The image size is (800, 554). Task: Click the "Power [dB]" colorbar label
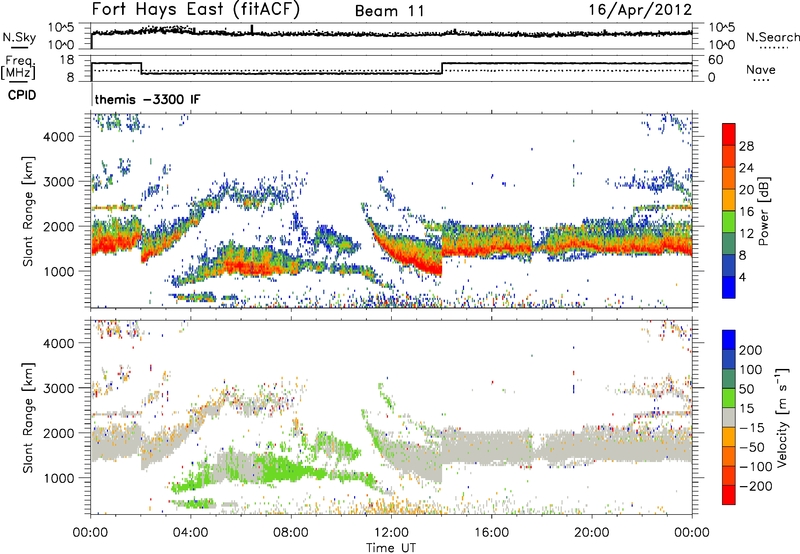[x=763, y=211]
